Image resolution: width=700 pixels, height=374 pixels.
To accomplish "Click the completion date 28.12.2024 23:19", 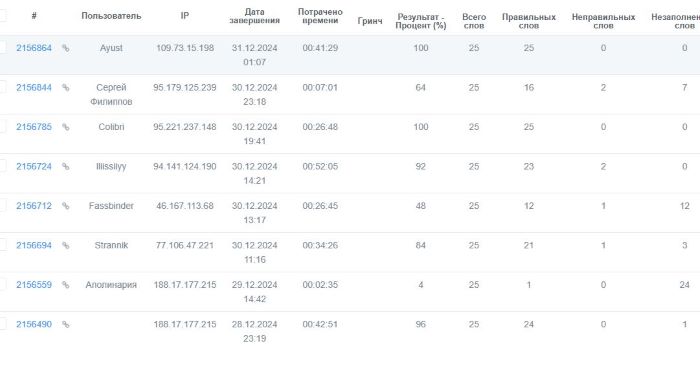I will tap(254, 331).
